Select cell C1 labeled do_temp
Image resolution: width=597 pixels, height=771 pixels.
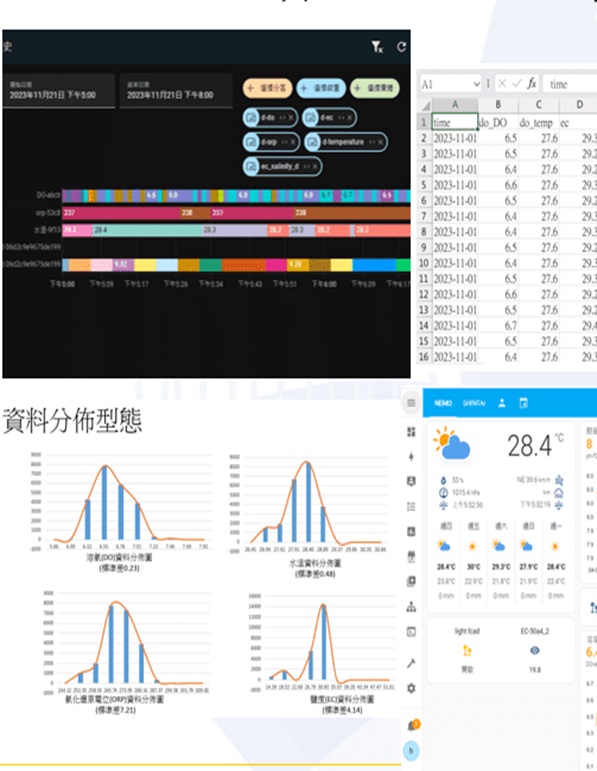538,122
